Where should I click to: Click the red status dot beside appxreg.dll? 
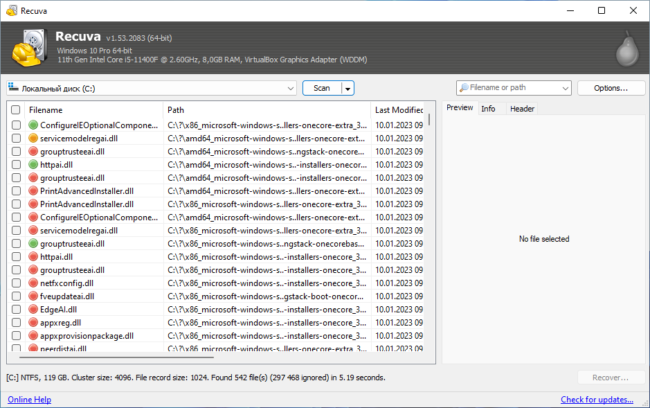(33, 323)
